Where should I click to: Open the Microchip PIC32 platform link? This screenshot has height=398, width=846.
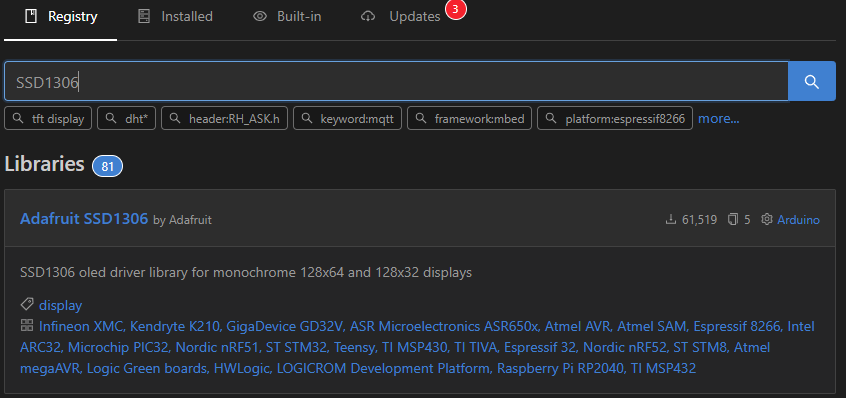coord(119,347)
